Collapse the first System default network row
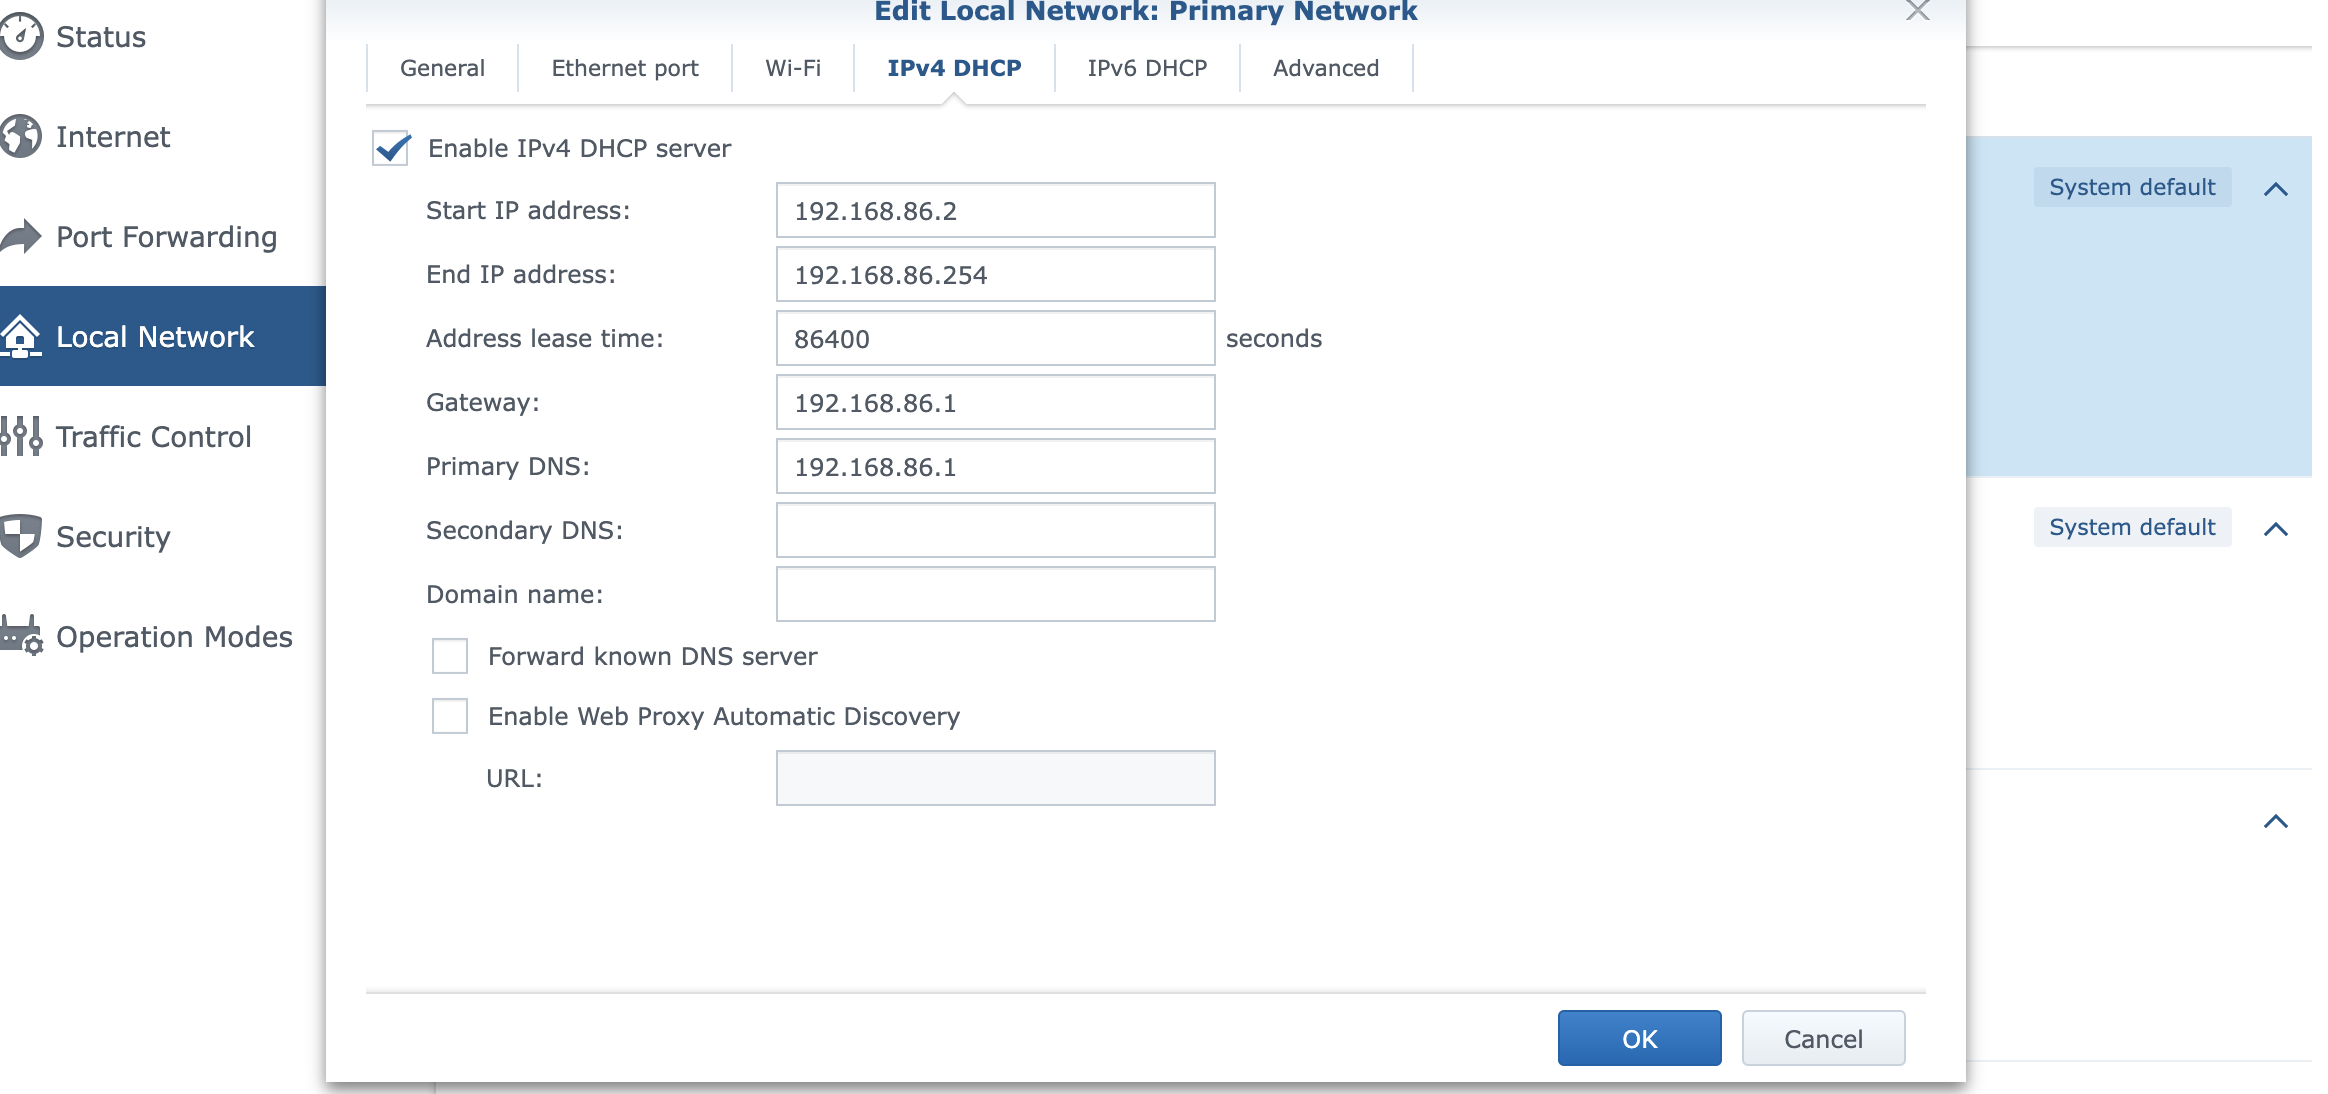 coord(2276,189)
